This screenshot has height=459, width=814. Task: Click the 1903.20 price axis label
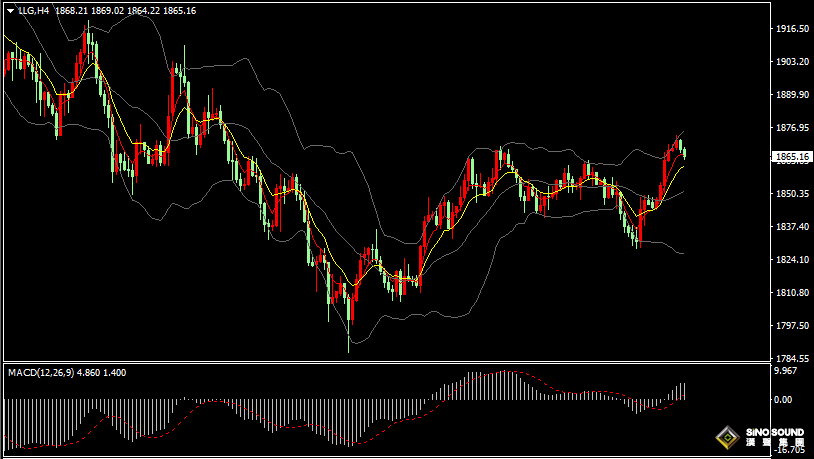tap(791, 62)
